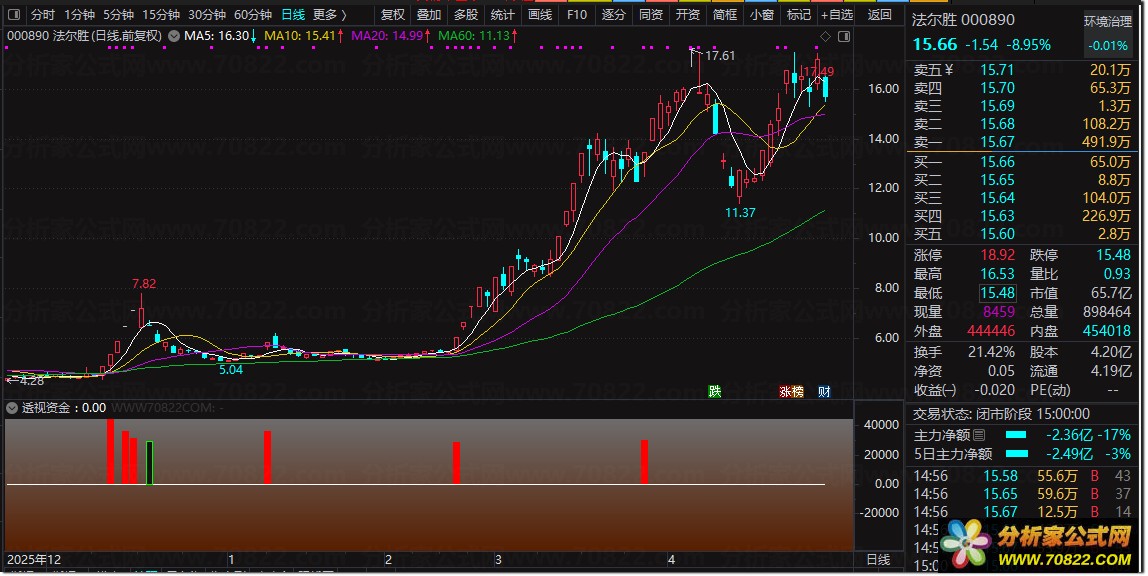Switch to the 60分钟 timeframe tab
1148x576 pixels.
pyautogui.click(x=253, y=15)
